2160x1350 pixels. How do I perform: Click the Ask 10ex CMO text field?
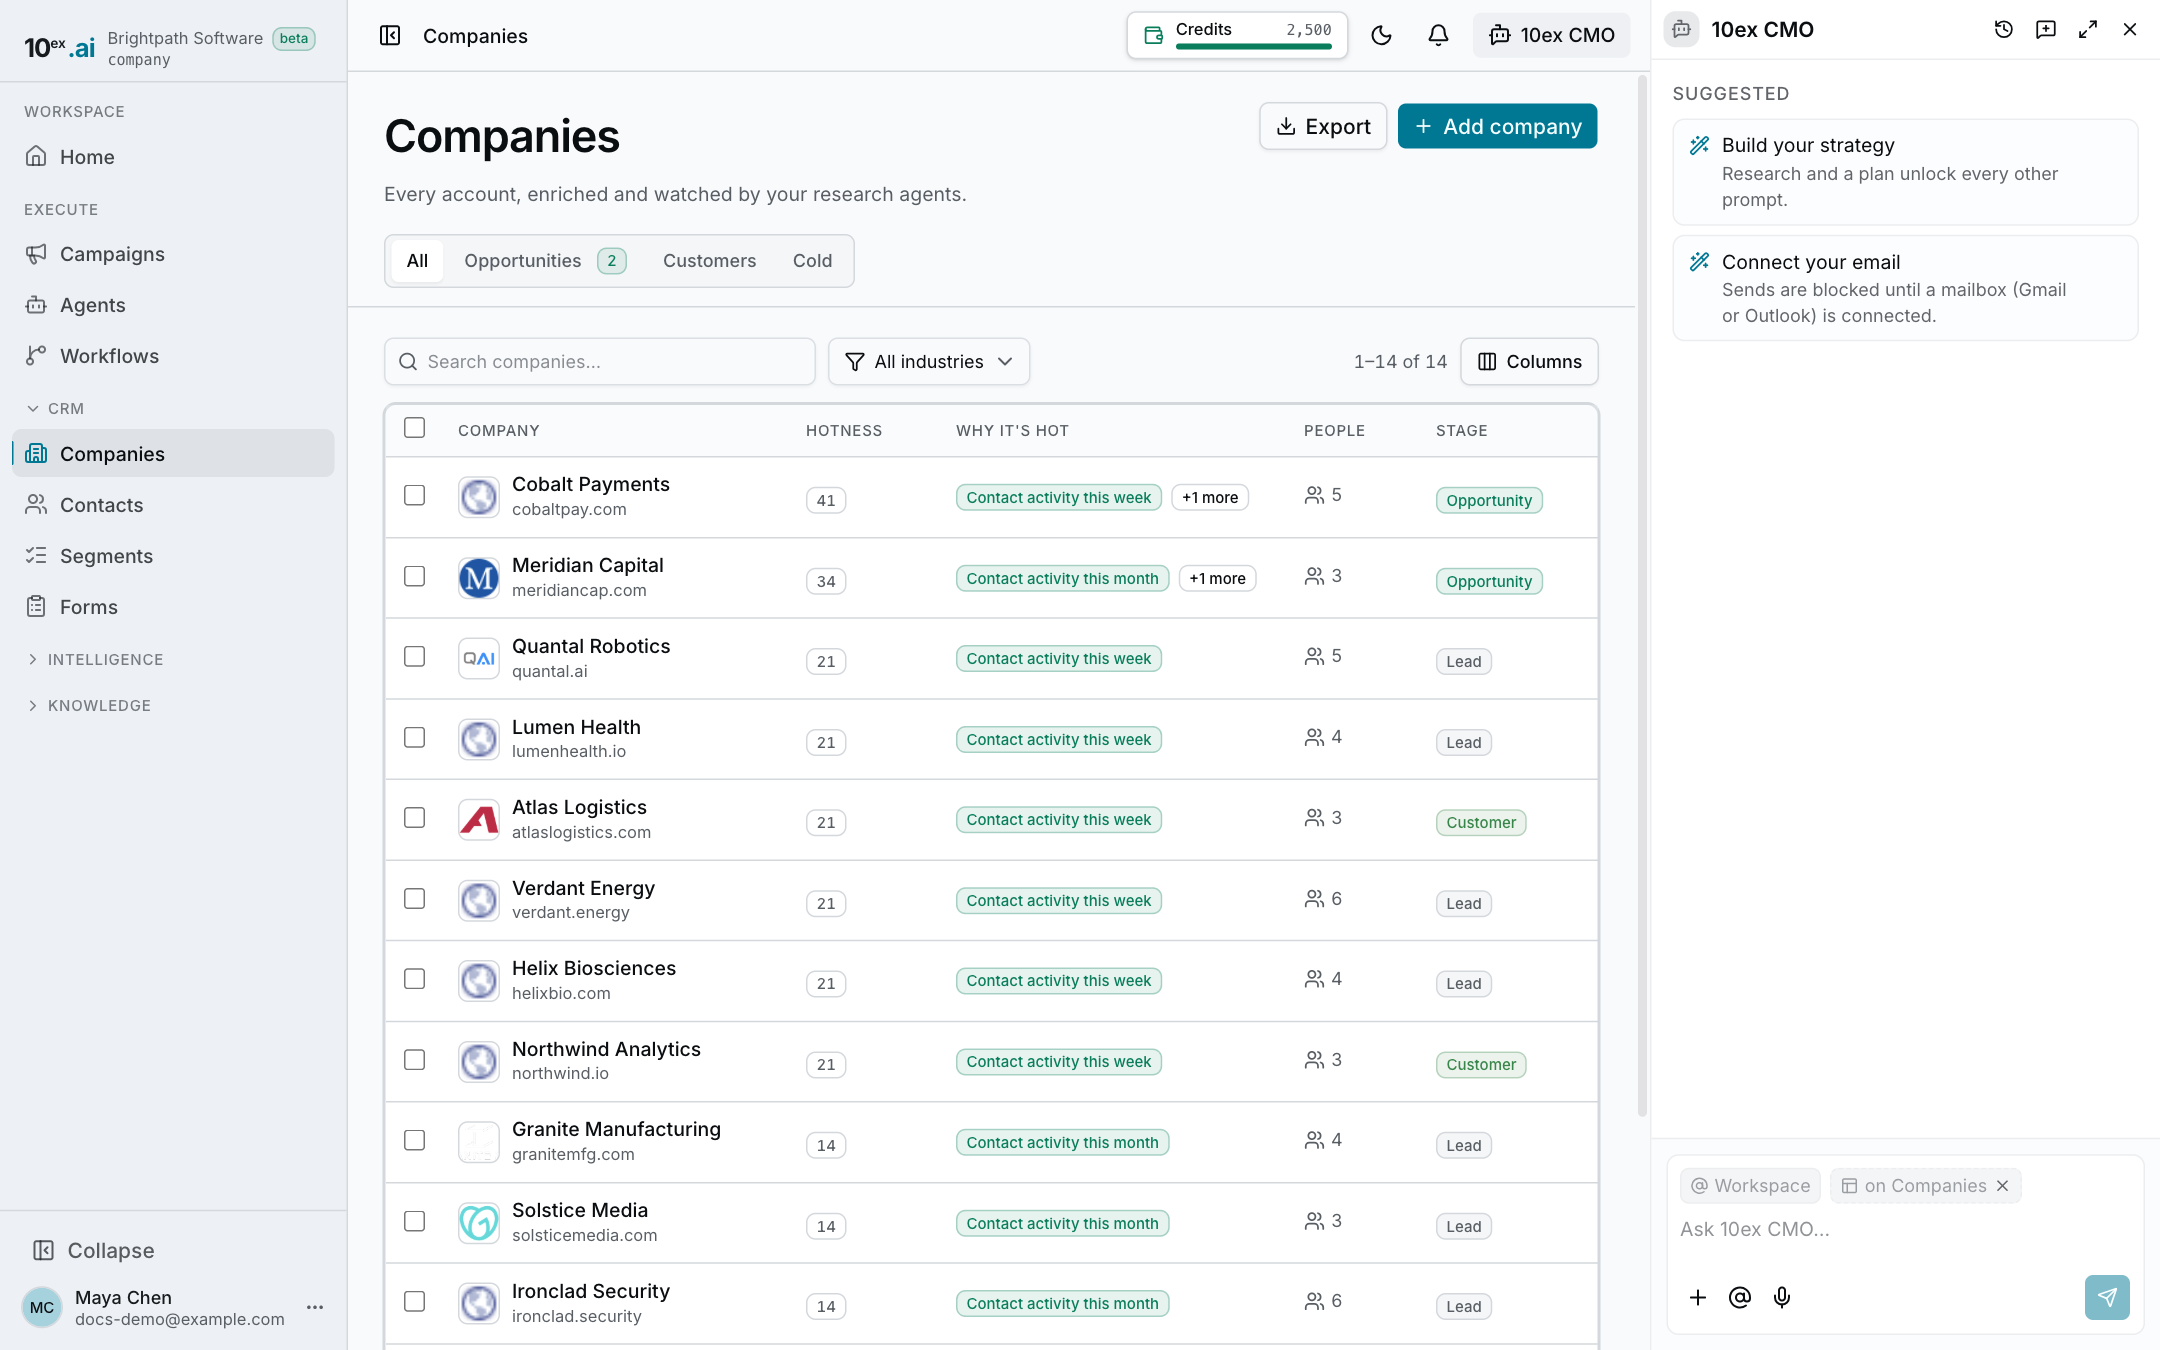(1905, 1230)
